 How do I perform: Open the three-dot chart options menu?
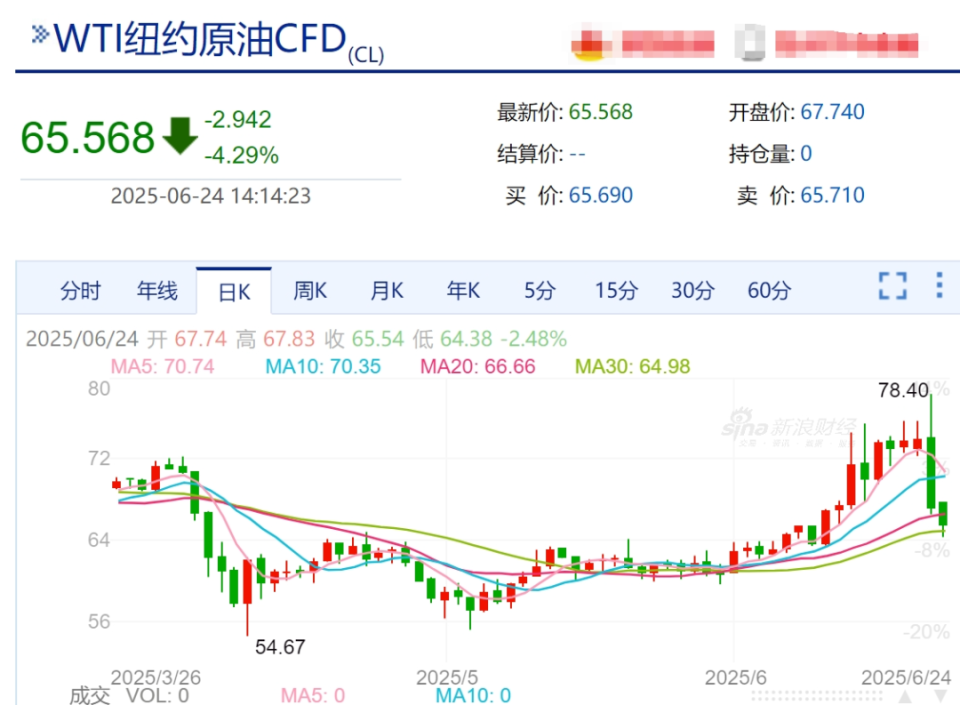[x=939, y=285]
